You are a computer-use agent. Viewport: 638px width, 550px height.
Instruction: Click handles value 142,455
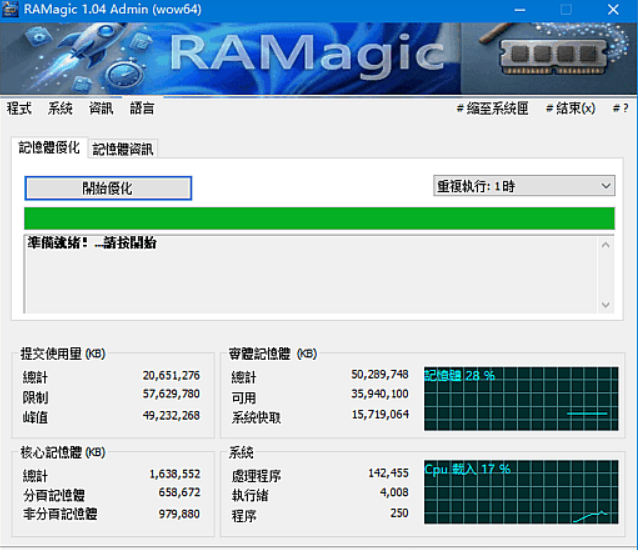[x=388, y=473]
